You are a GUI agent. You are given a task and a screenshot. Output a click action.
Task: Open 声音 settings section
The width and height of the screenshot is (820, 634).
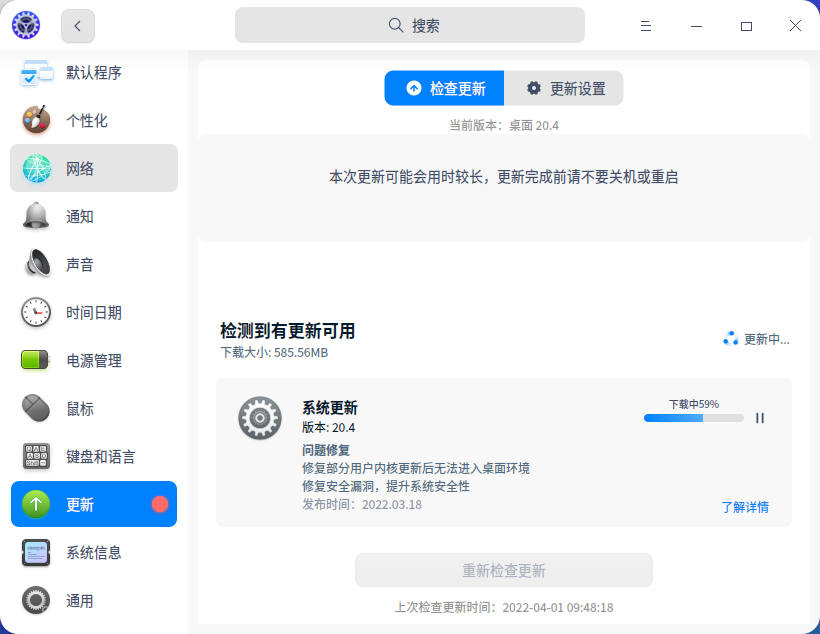[x=94, y=264]
